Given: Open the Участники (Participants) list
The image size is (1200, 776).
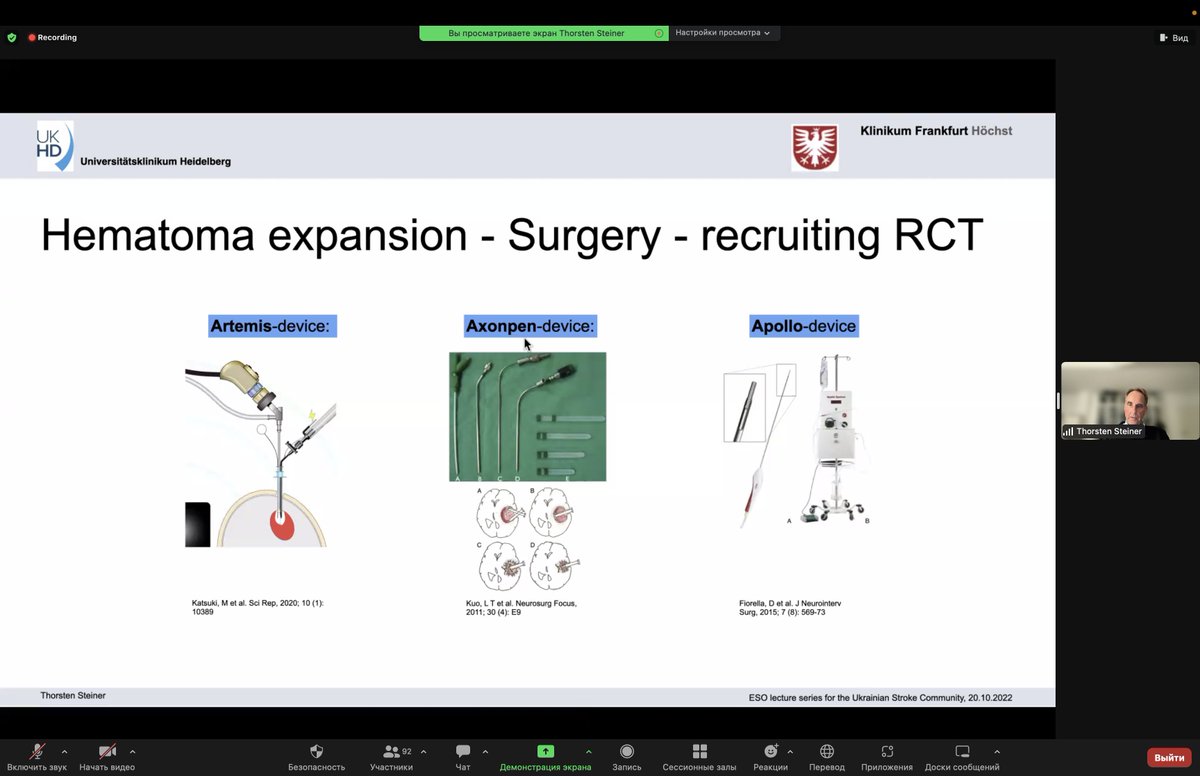Looking at the screenshot, I should click(390, 756).
